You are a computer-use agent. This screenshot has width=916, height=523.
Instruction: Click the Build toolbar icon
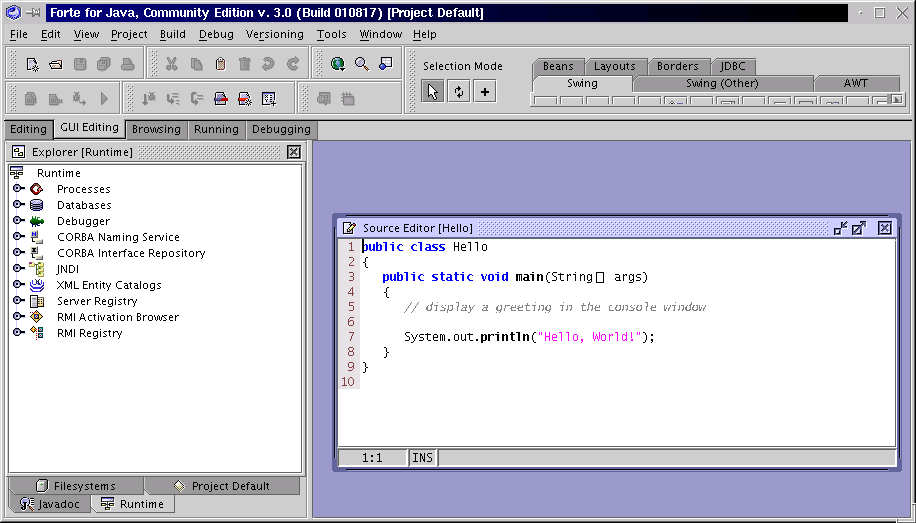click(x=55, y=99)
